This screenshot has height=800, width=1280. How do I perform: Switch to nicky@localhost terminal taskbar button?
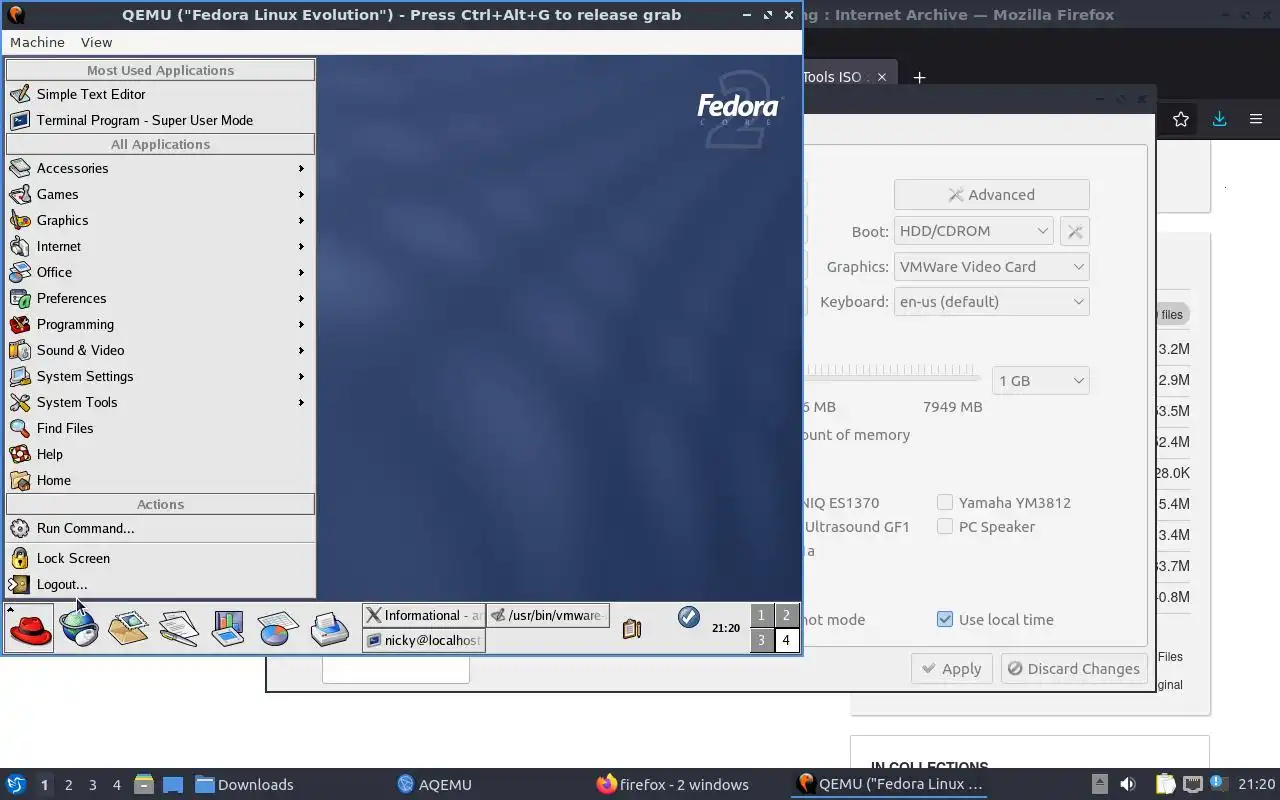click(x=423, y=640)
